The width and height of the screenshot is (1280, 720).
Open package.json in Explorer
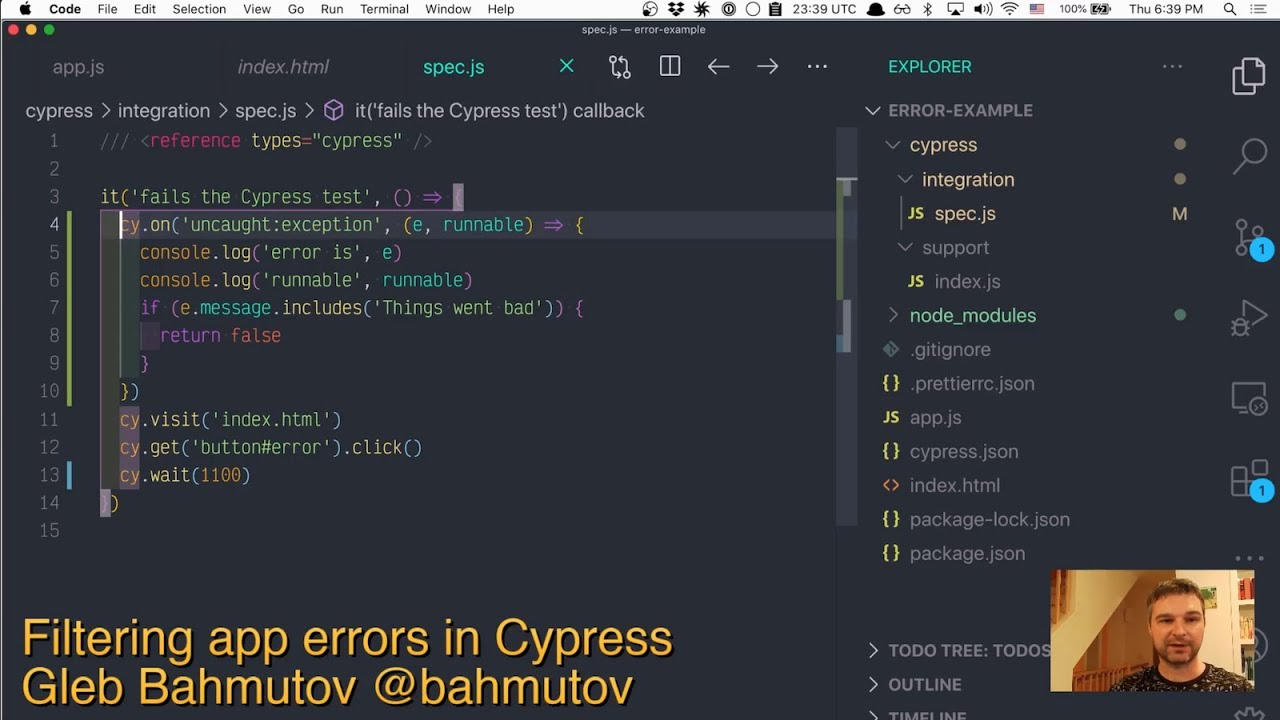coord(967,553)
